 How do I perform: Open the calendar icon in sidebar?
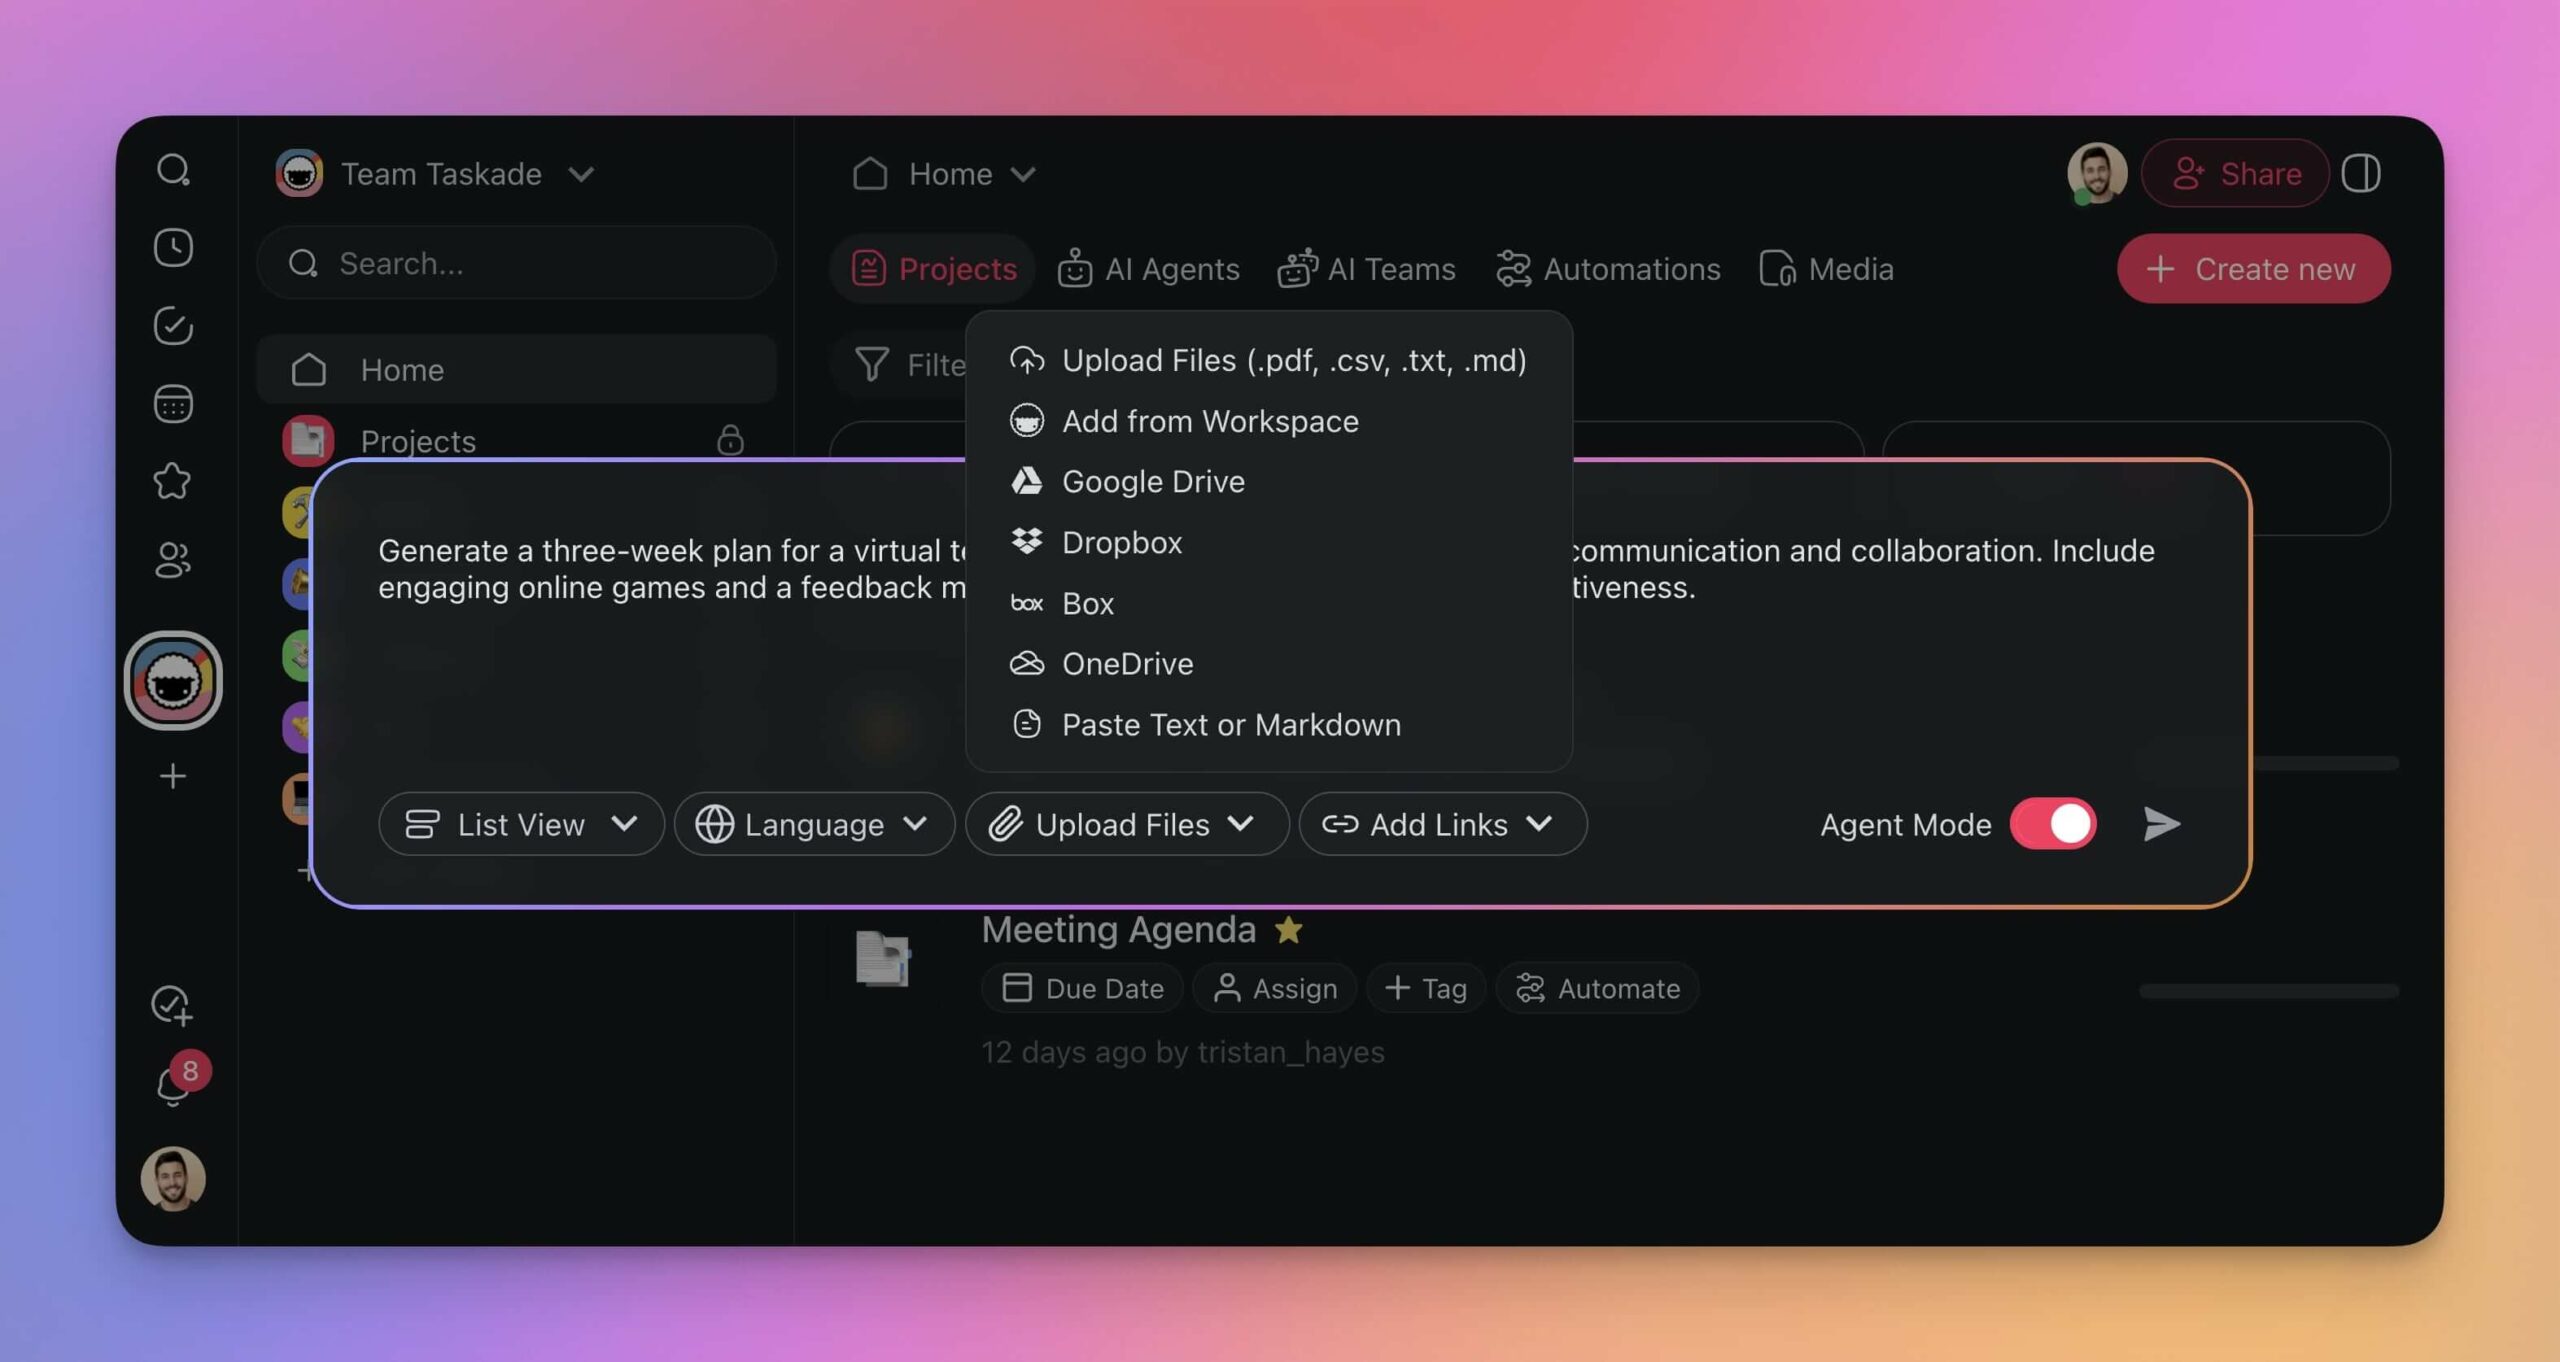173,404
